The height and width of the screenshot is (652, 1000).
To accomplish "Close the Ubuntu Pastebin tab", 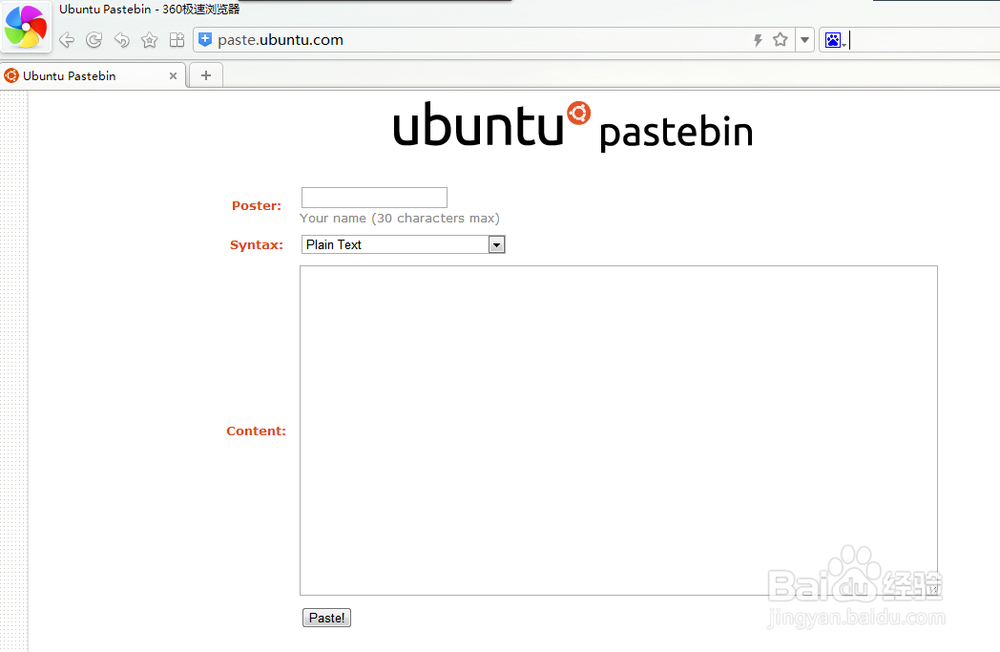I will (173, 76).
